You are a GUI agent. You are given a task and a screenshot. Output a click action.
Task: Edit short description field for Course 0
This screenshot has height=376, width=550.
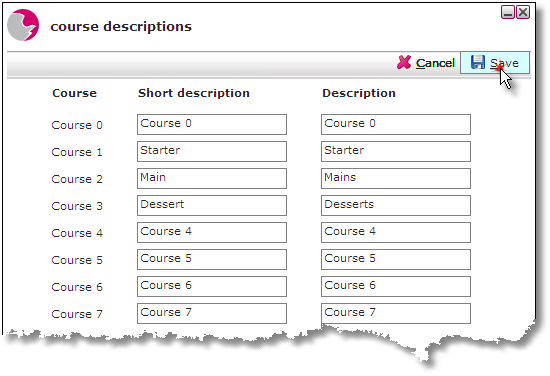tap(212, 124)
